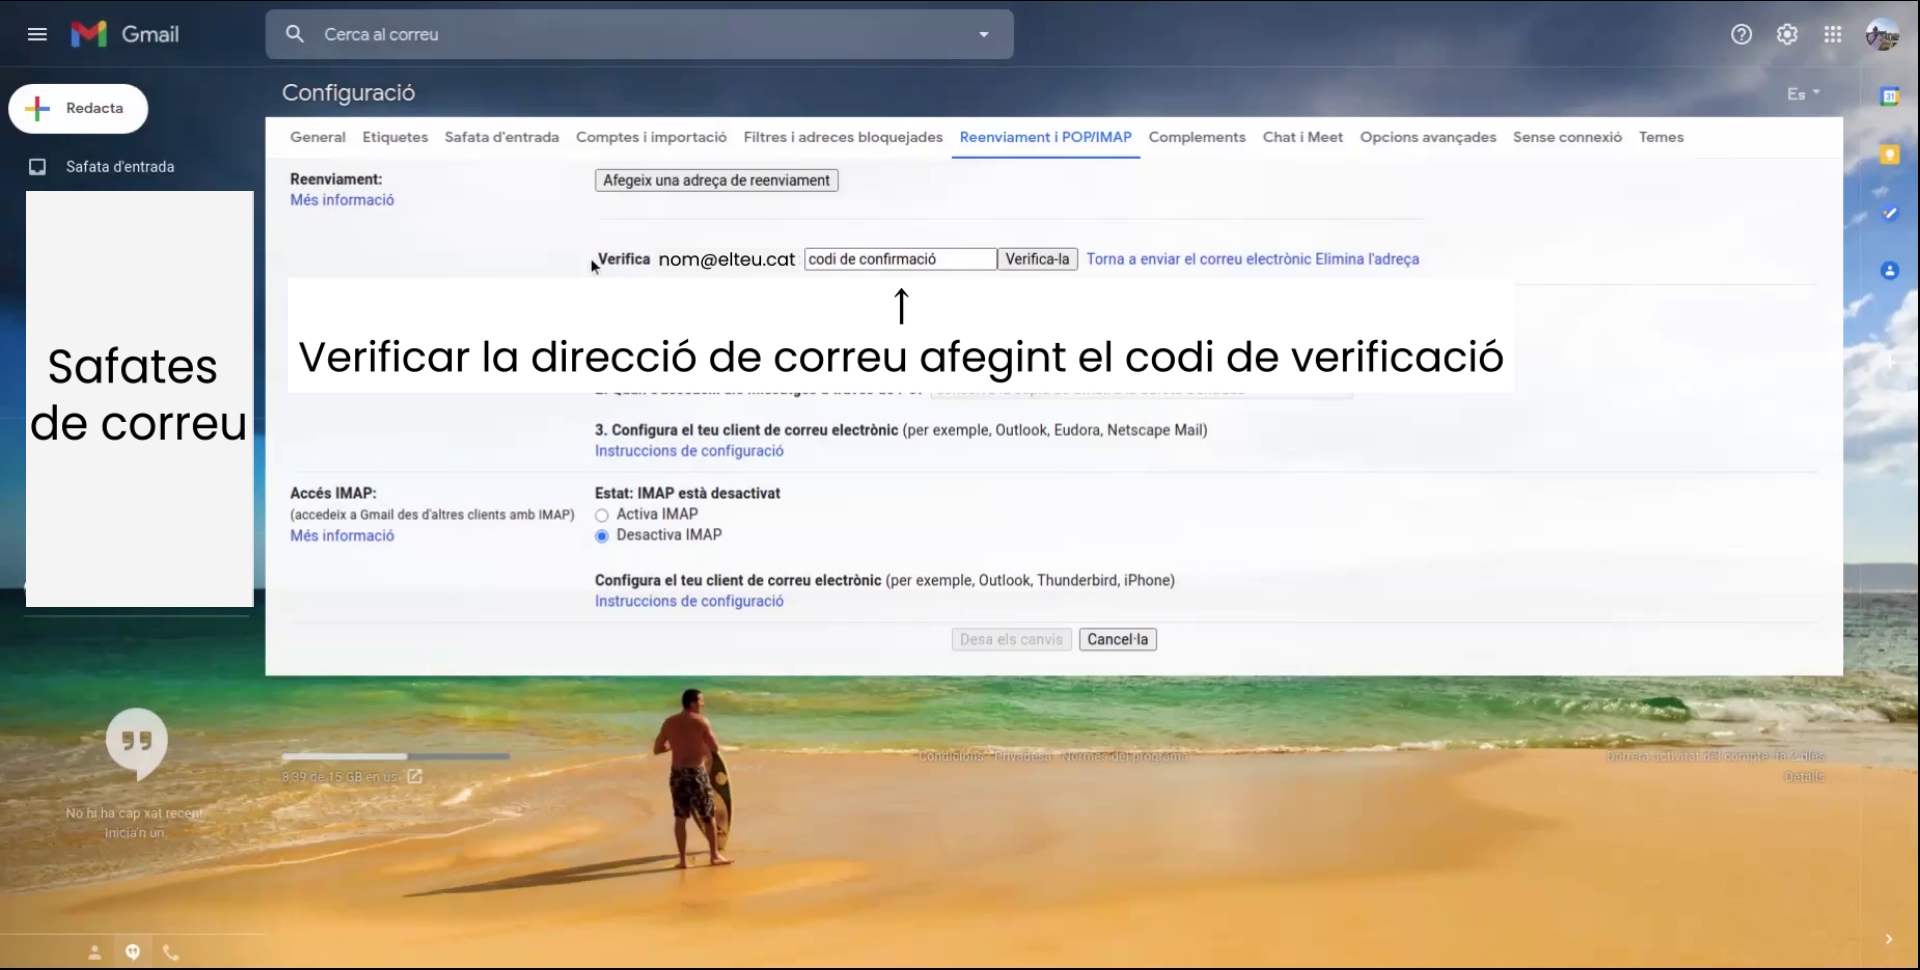Image resolution: width=1920 pixels, height=970 pixels.
Task: Select Desactiva IMAP radio button
Action: tap(601, 536)
